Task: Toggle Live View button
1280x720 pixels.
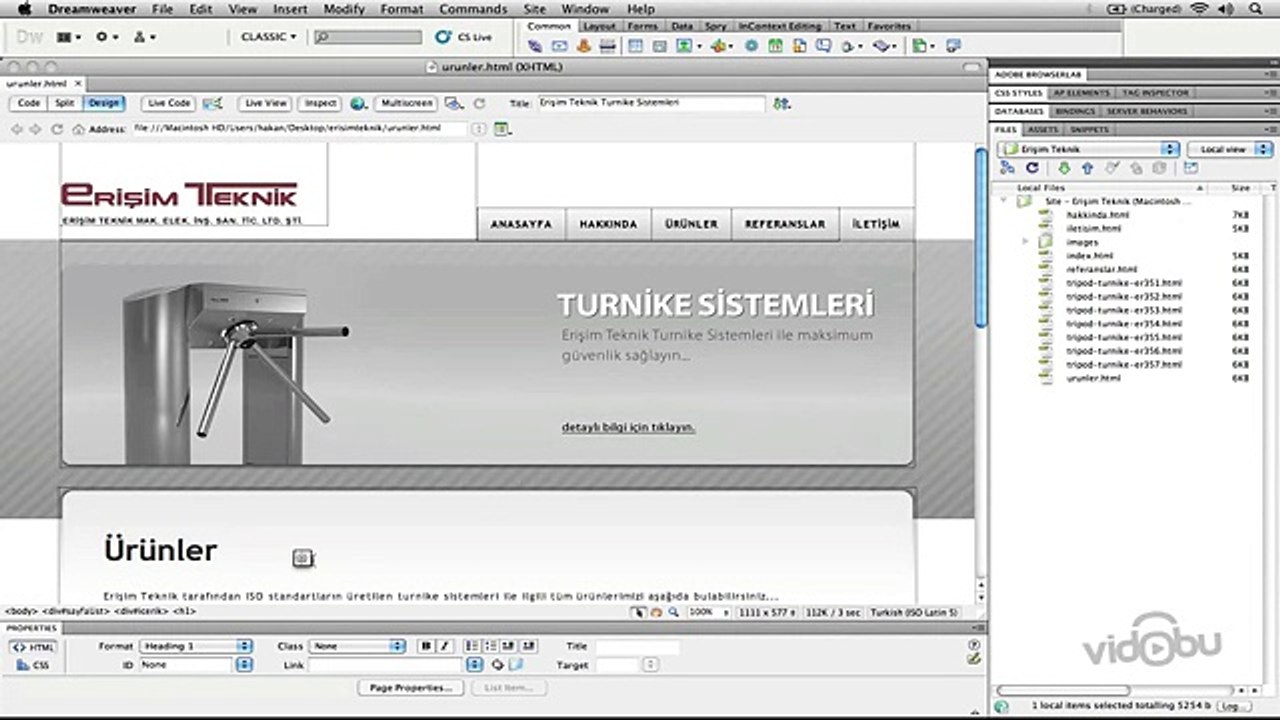Action: pyautogui.click(x=265, y=103)
